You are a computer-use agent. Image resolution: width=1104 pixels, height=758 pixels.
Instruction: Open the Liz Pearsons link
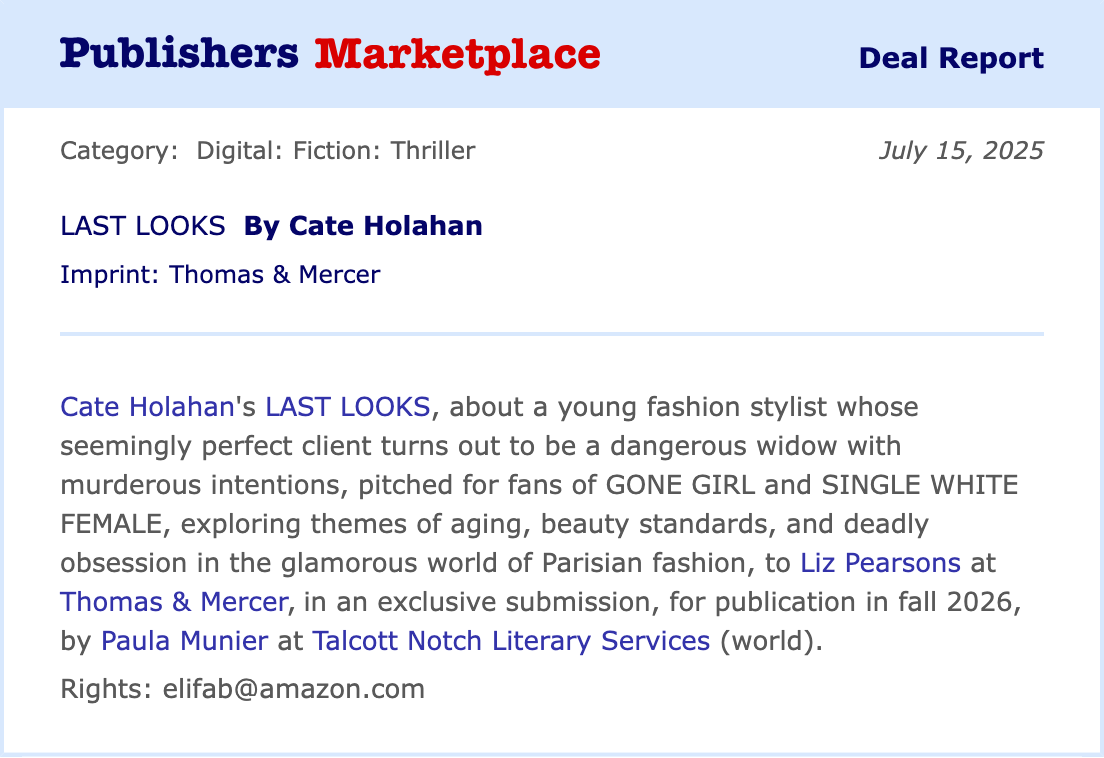[880, 563]
